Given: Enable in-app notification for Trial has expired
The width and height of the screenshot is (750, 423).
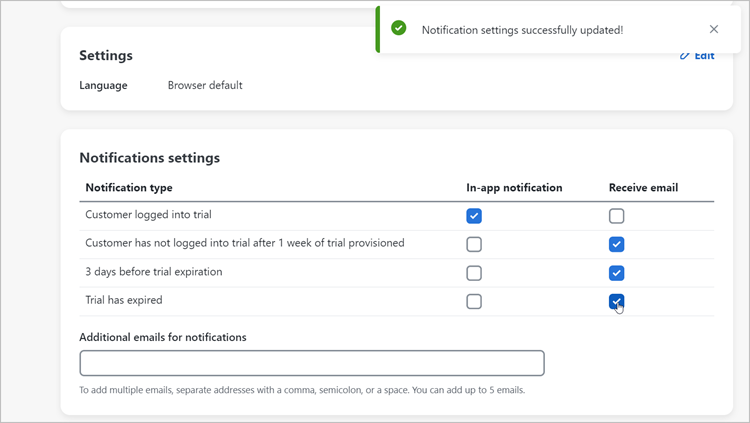Looking at the screenshot, I should [474, 301].
